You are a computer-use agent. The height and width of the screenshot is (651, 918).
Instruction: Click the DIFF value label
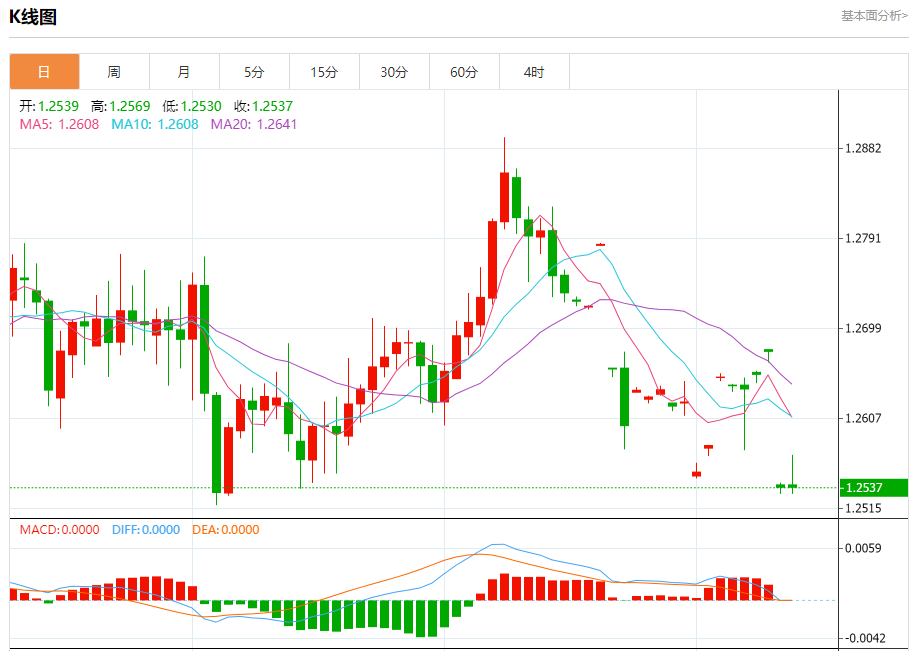tap(146, 530)
